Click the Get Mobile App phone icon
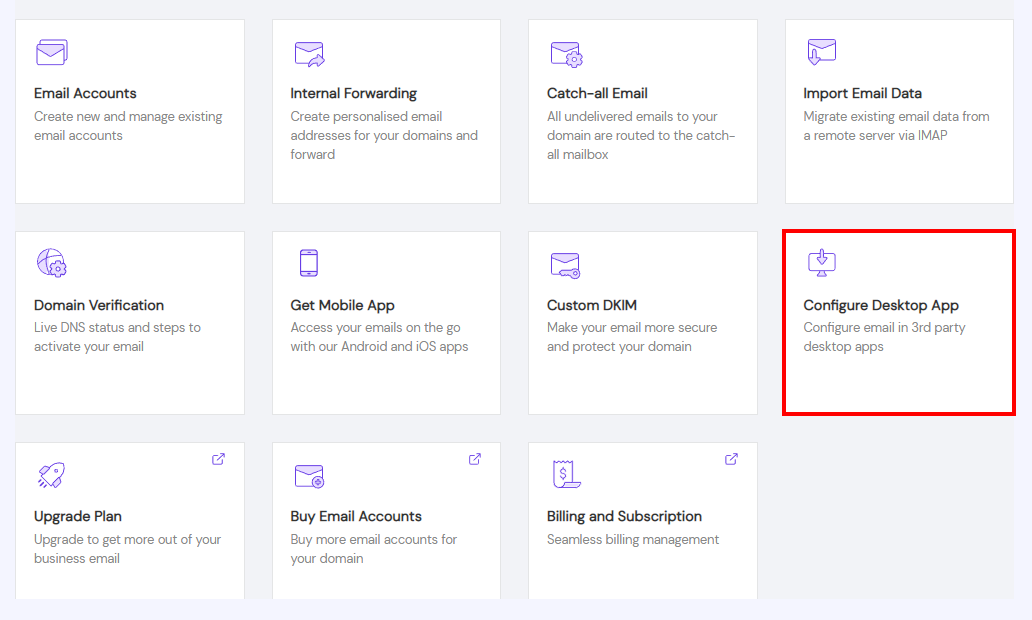The width and height of the screenshot is (1032, 620). coord(309,263)
